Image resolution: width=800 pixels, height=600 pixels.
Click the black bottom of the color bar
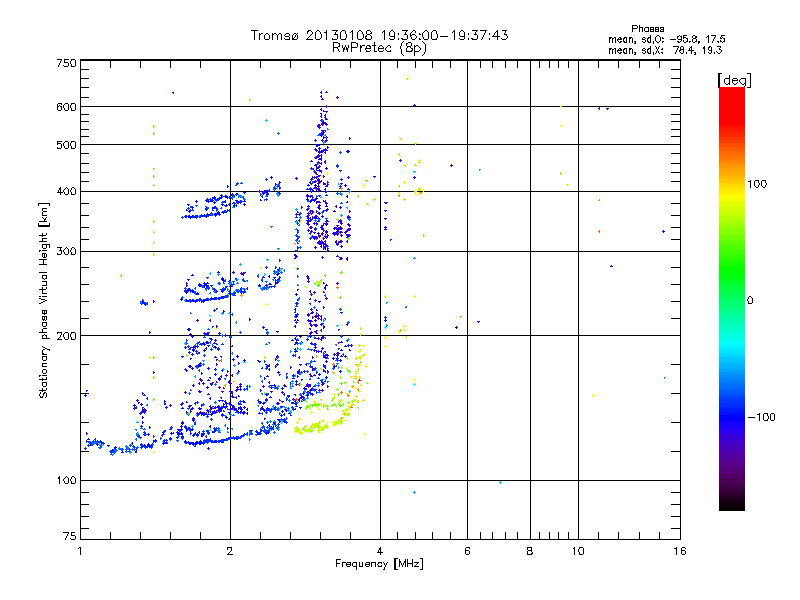click(x=731, y=505)
